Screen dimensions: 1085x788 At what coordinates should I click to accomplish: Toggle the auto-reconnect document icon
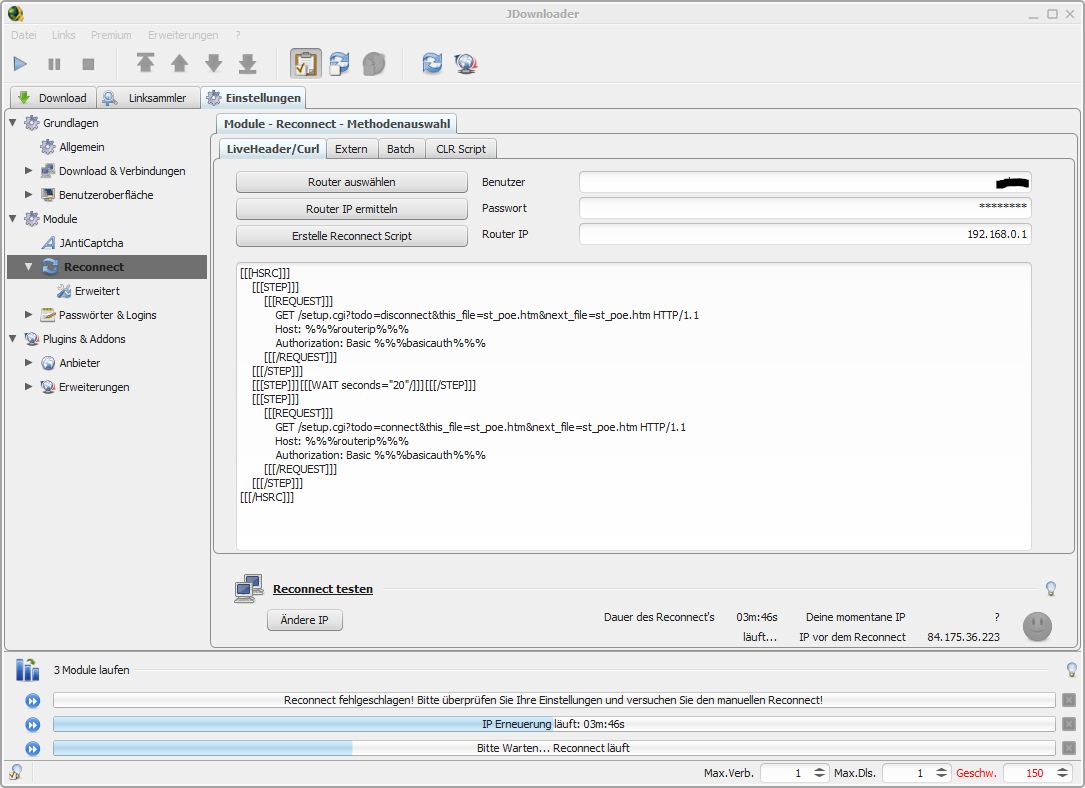tap(339, 63)
